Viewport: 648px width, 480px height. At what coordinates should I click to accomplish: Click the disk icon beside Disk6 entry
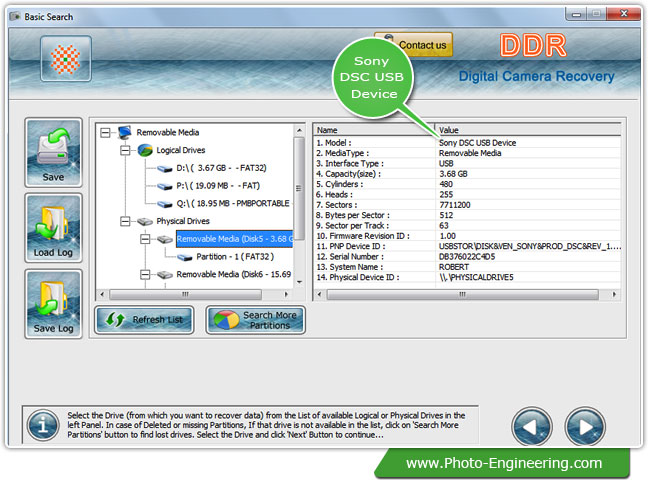point(165,275)
